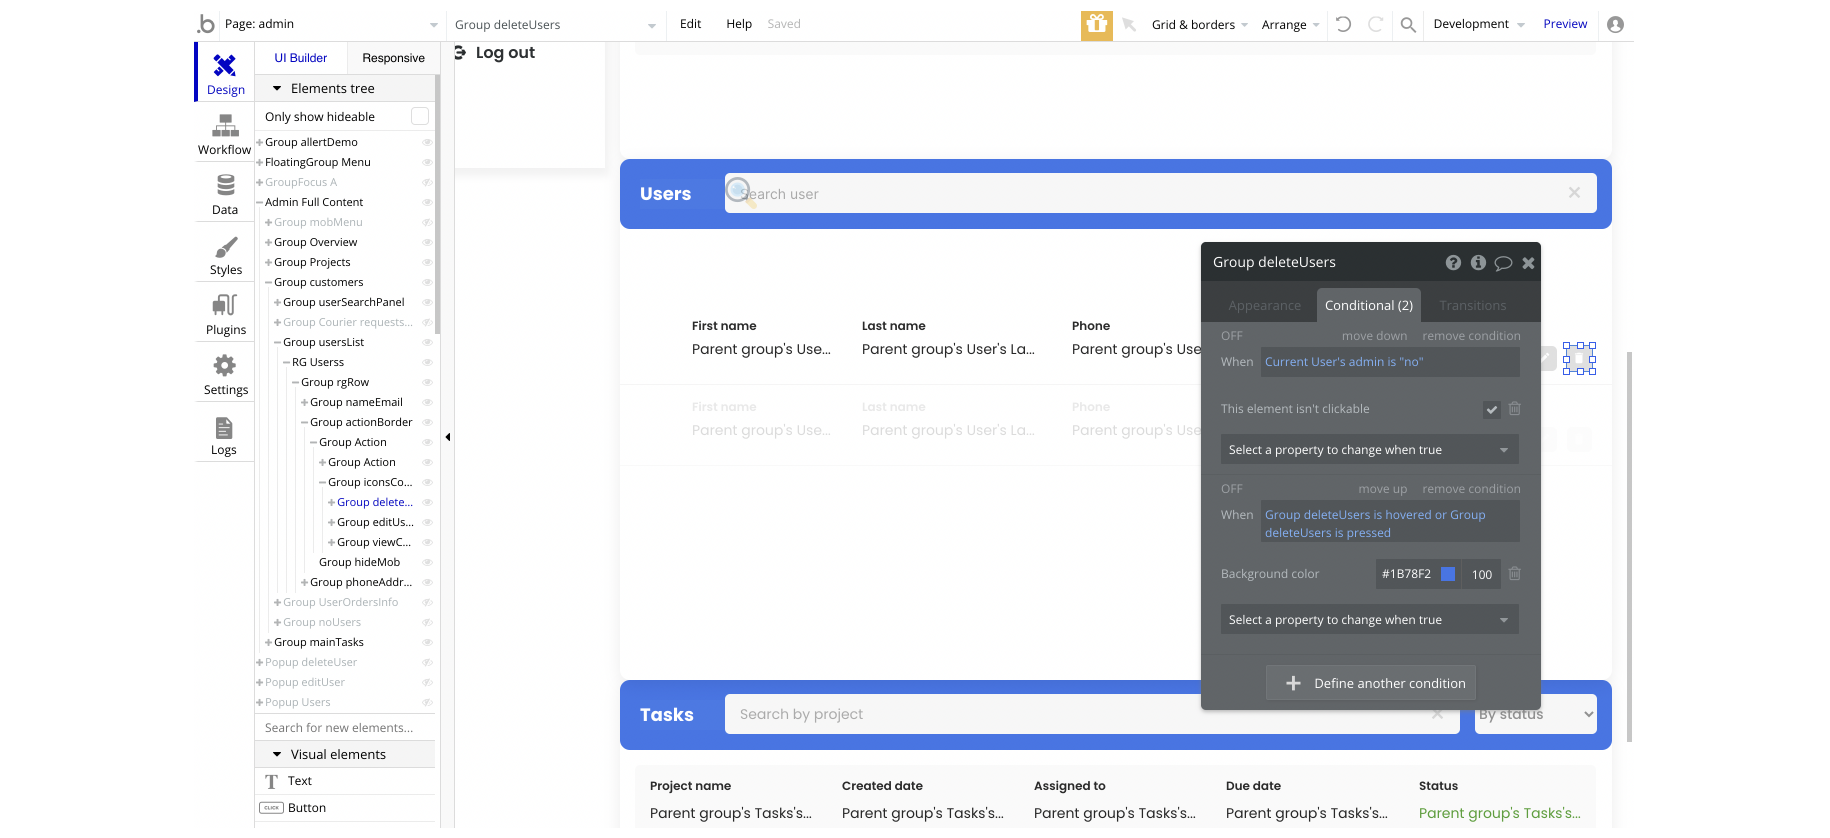Click the Preview link
Screen dimensions: 1830x838
[1564, 24]
